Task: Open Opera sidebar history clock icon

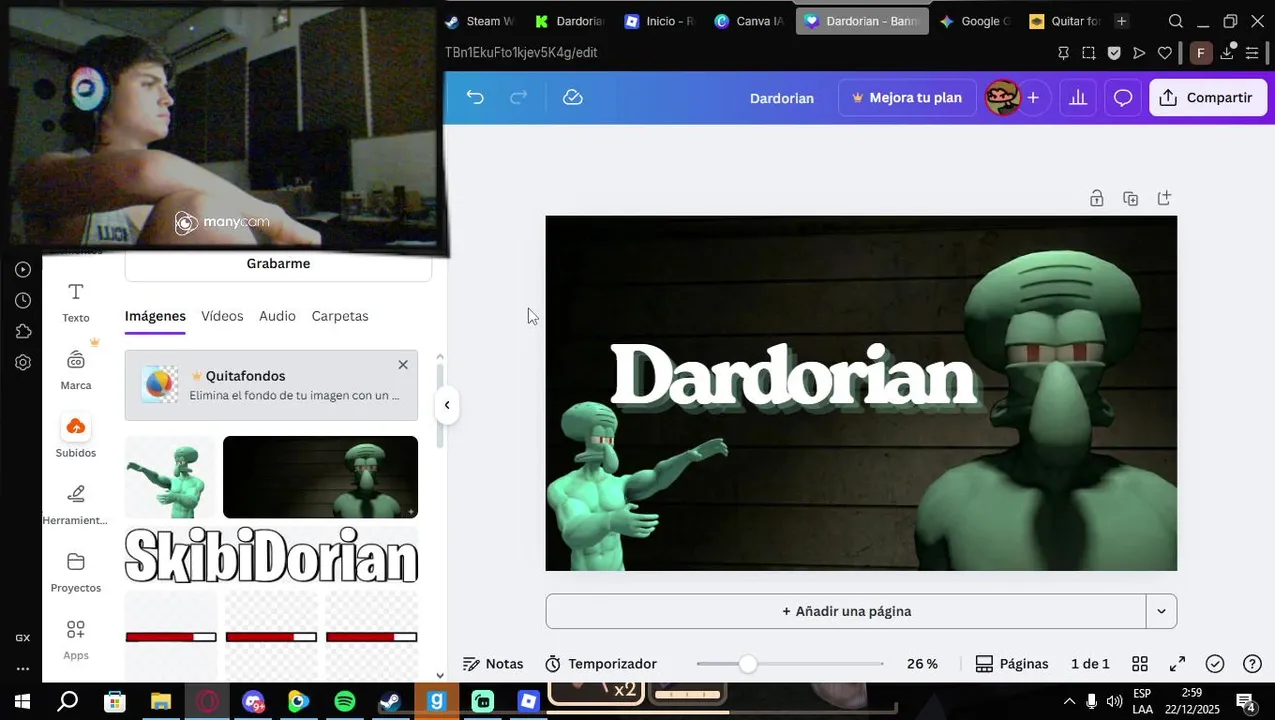Action: point(23,301)
